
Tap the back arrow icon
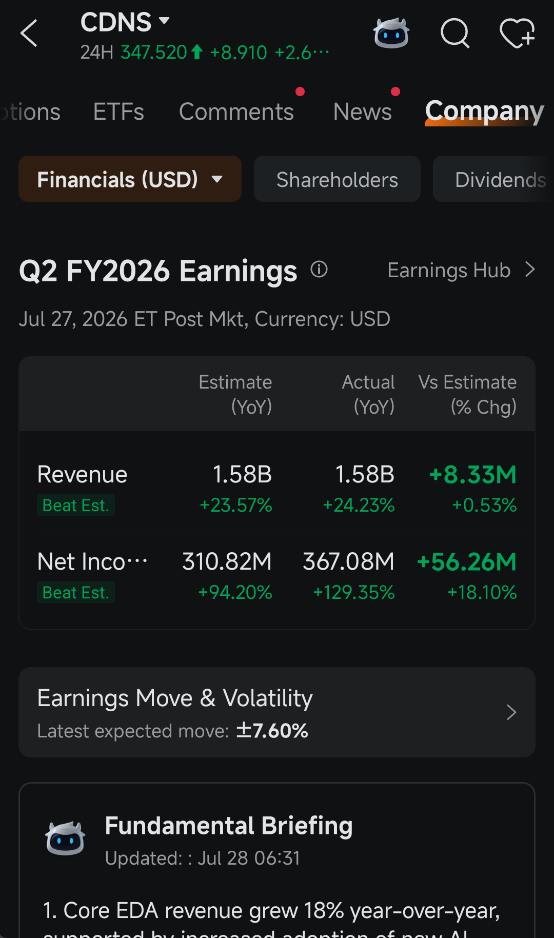[29, 33]
